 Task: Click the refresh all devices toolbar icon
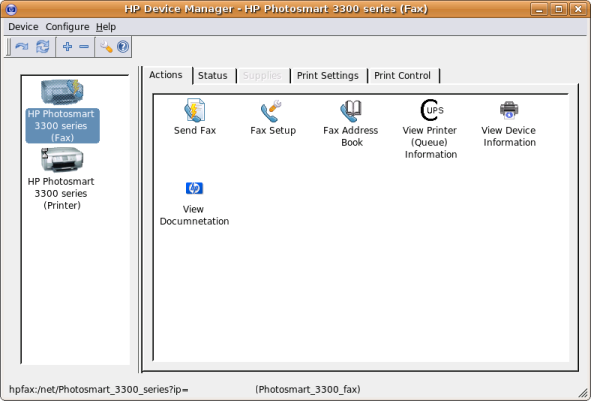[43, 47]
